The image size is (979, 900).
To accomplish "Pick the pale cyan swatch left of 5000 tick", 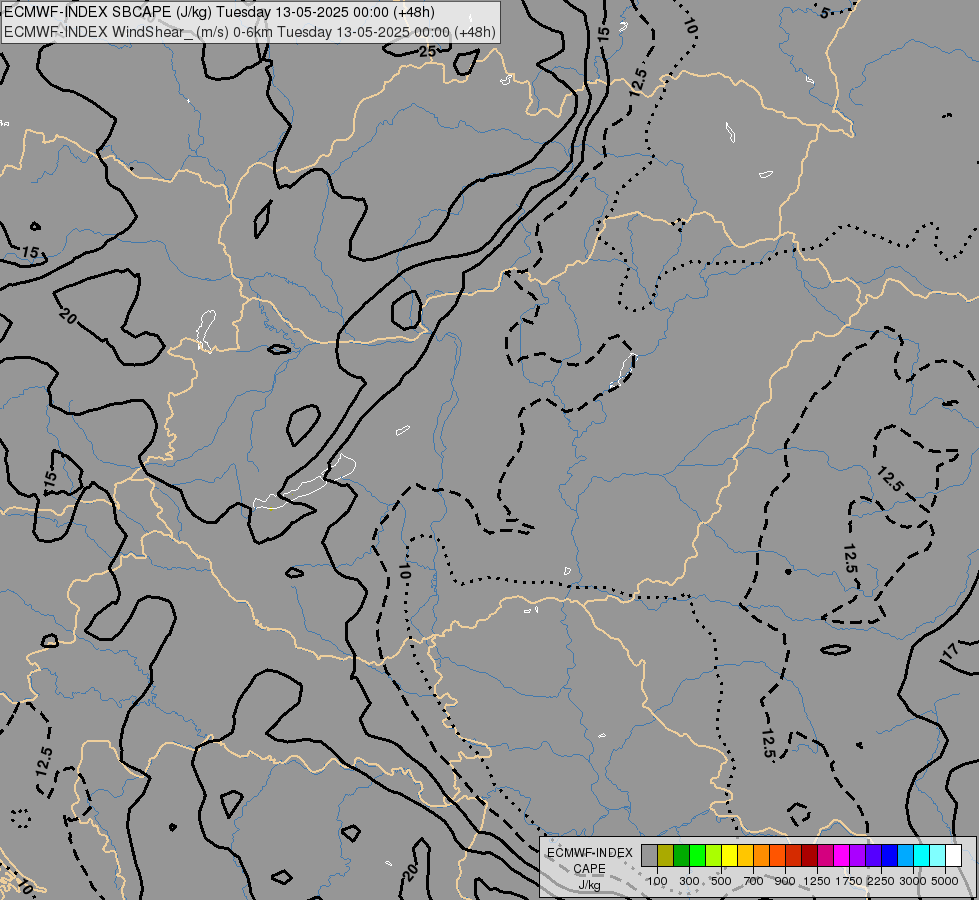I will click(x=937, y=855).
